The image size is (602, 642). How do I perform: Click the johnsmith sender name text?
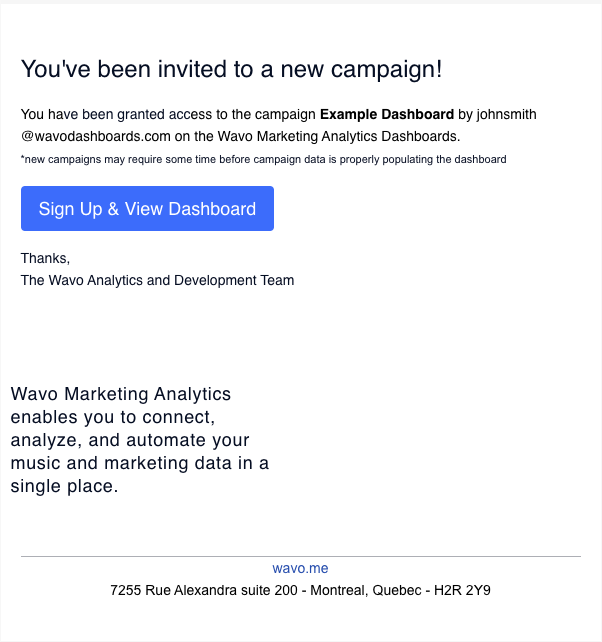[x=506, y=114]
